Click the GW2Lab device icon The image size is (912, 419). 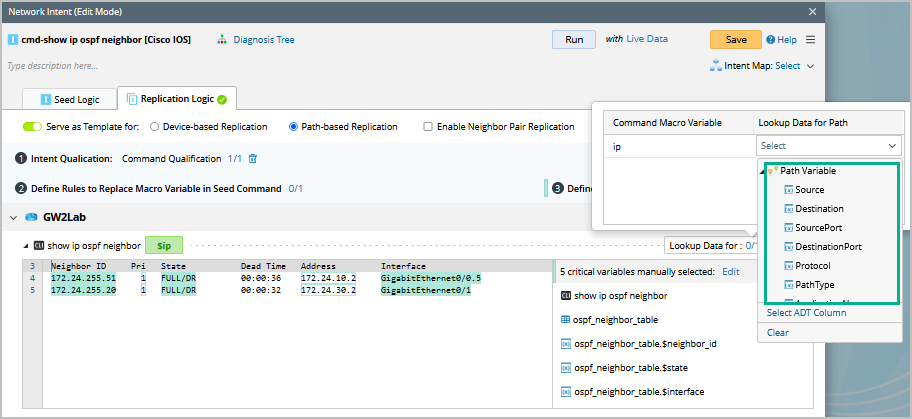[x=31, y=217]
